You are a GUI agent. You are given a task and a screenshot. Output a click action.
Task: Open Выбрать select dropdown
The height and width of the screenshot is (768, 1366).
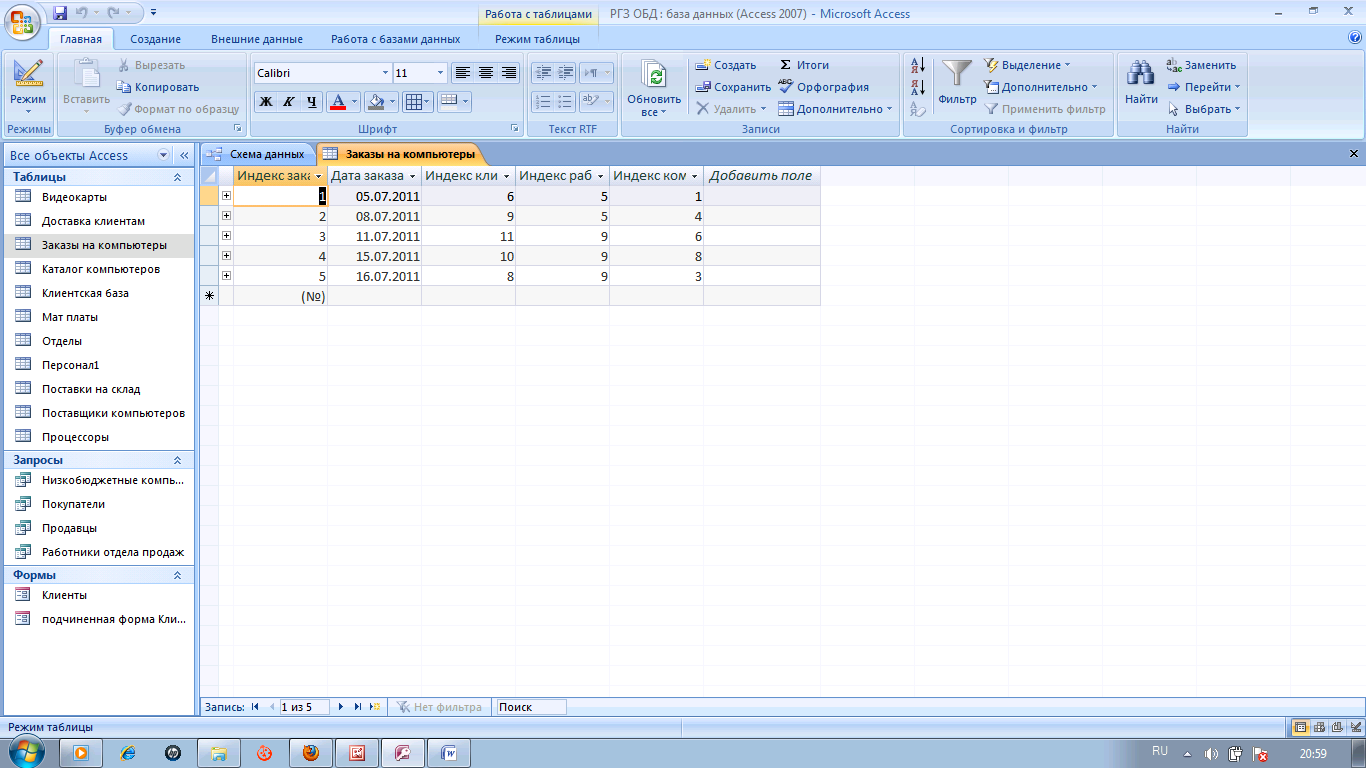(1204, 109)
